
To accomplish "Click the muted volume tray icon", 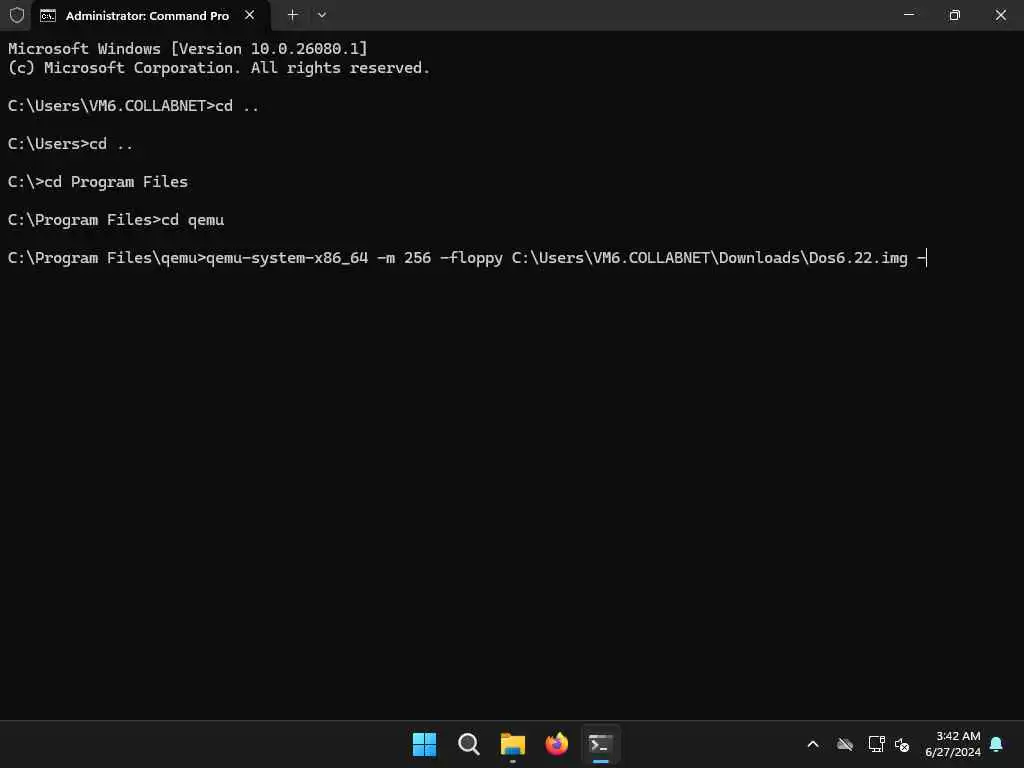I will tap(902, 744).
